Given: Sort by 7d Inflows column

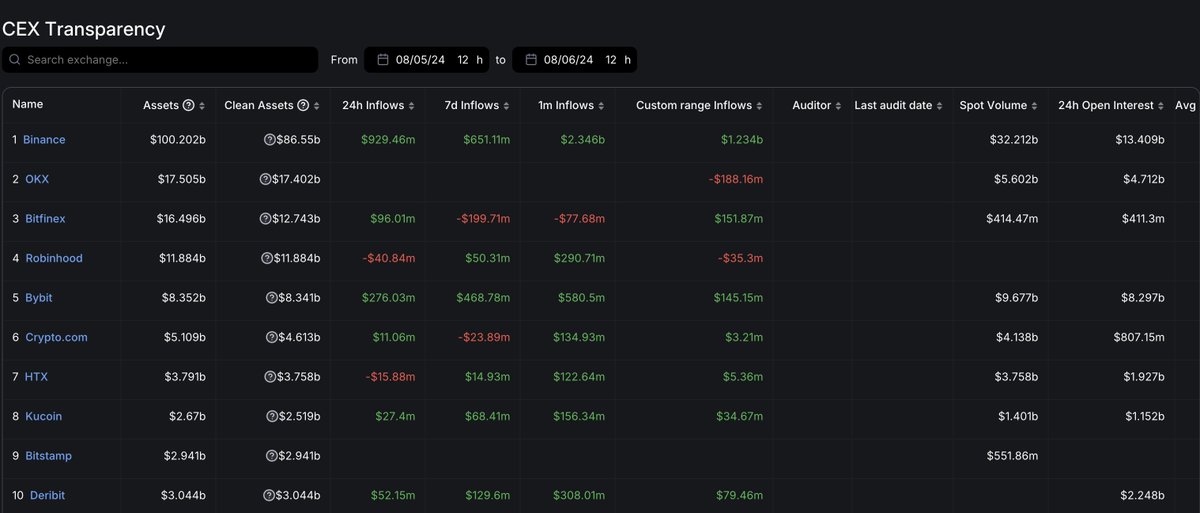Looking at the screenshot, I should pyautogui.click(x=504, y=106).
